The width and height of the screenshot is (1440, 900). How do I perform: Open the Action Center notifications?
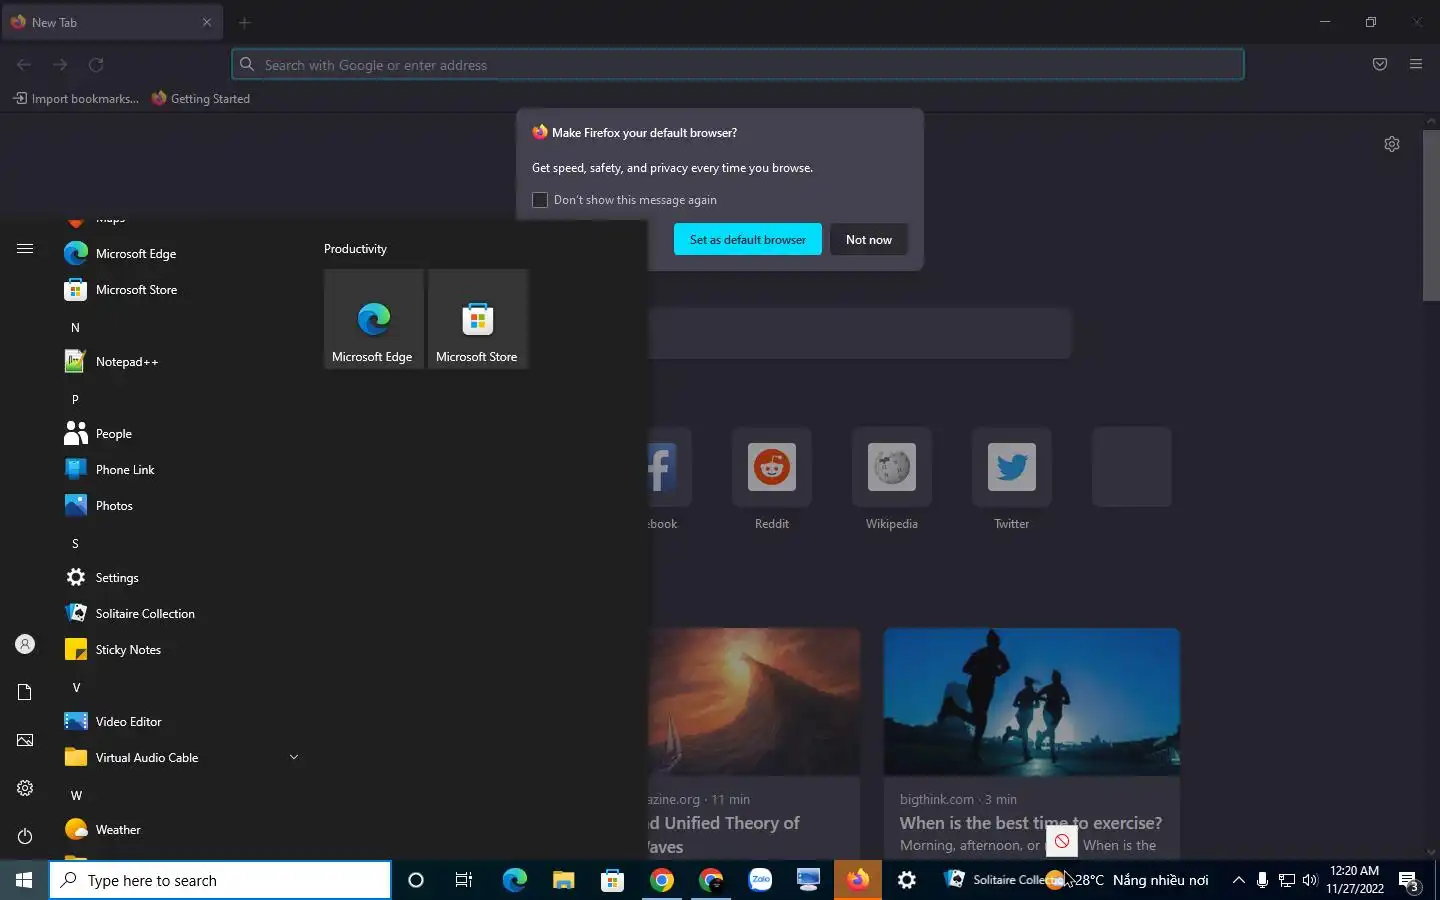pyautogui.click(x=1409, y=881)
